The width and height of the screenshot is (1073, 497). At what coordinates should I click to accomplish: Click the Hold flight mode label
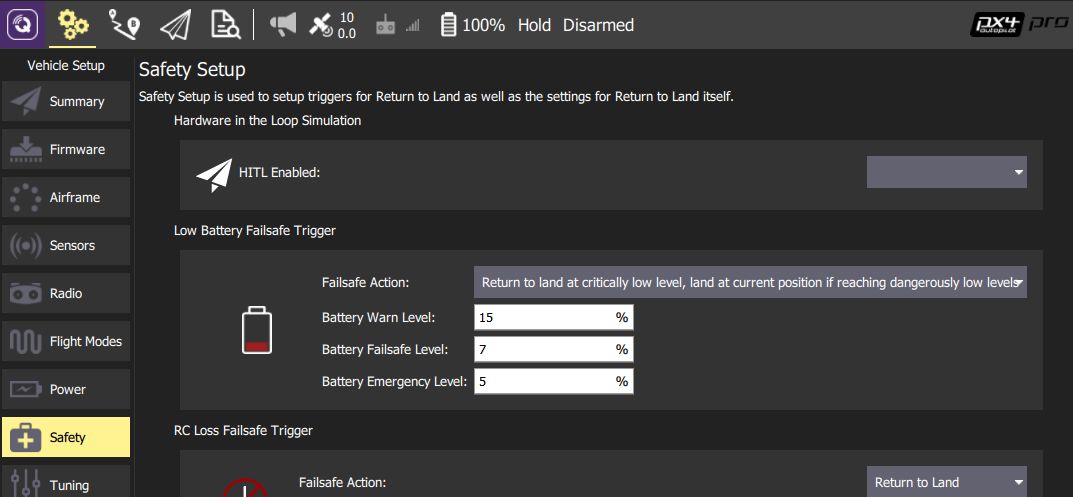point(534,25)
